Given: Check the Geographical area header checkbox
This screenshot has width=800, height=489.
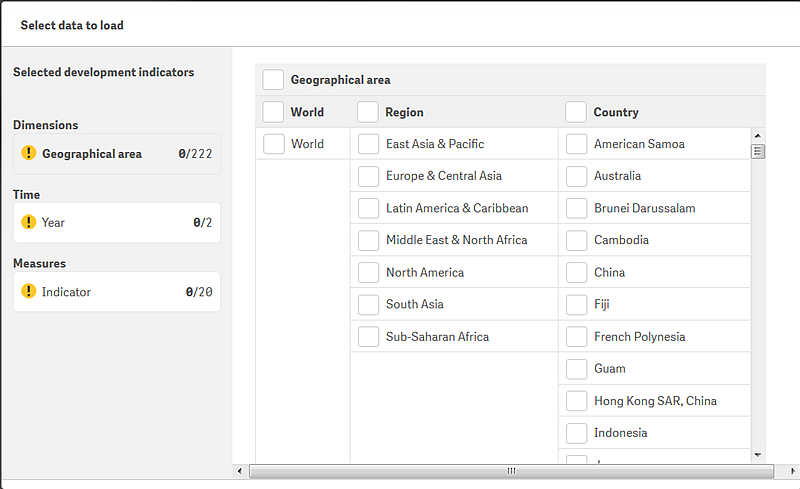Looking at the screenshot, I should 273,80.
